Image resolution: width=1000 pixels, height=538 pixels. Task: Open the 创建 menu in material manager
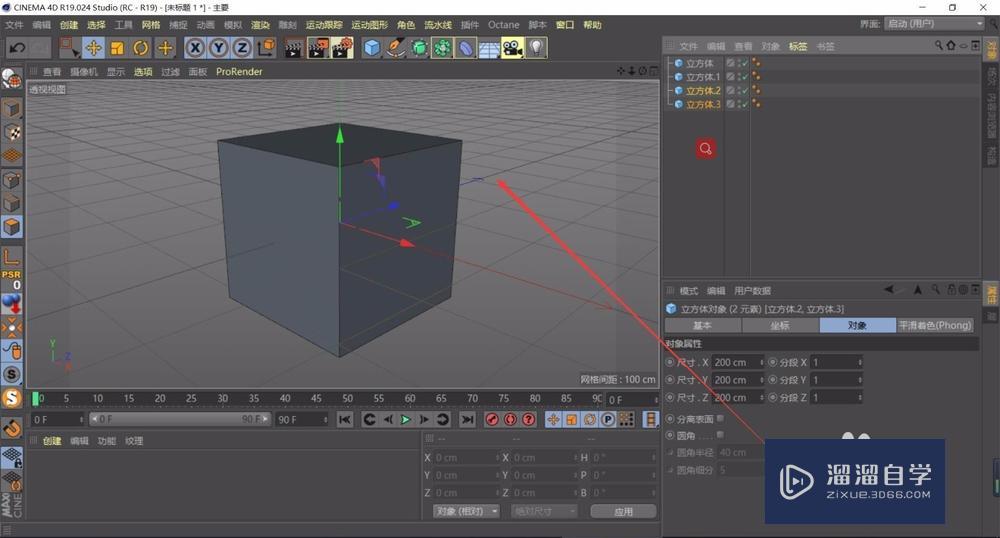52,440
